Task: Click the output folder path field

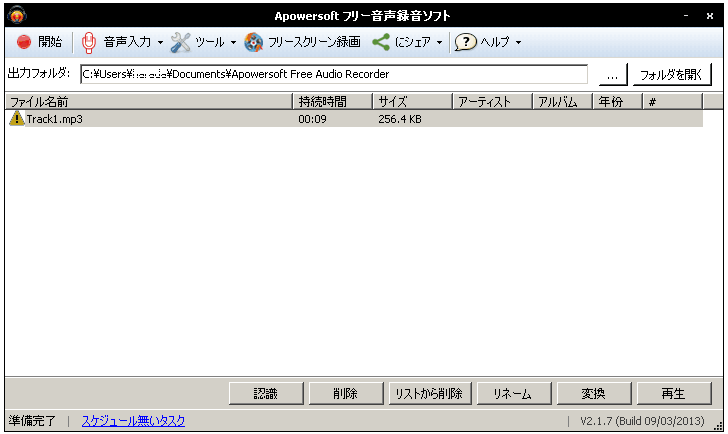Action: pyautogui.click(x=334, y=74)
